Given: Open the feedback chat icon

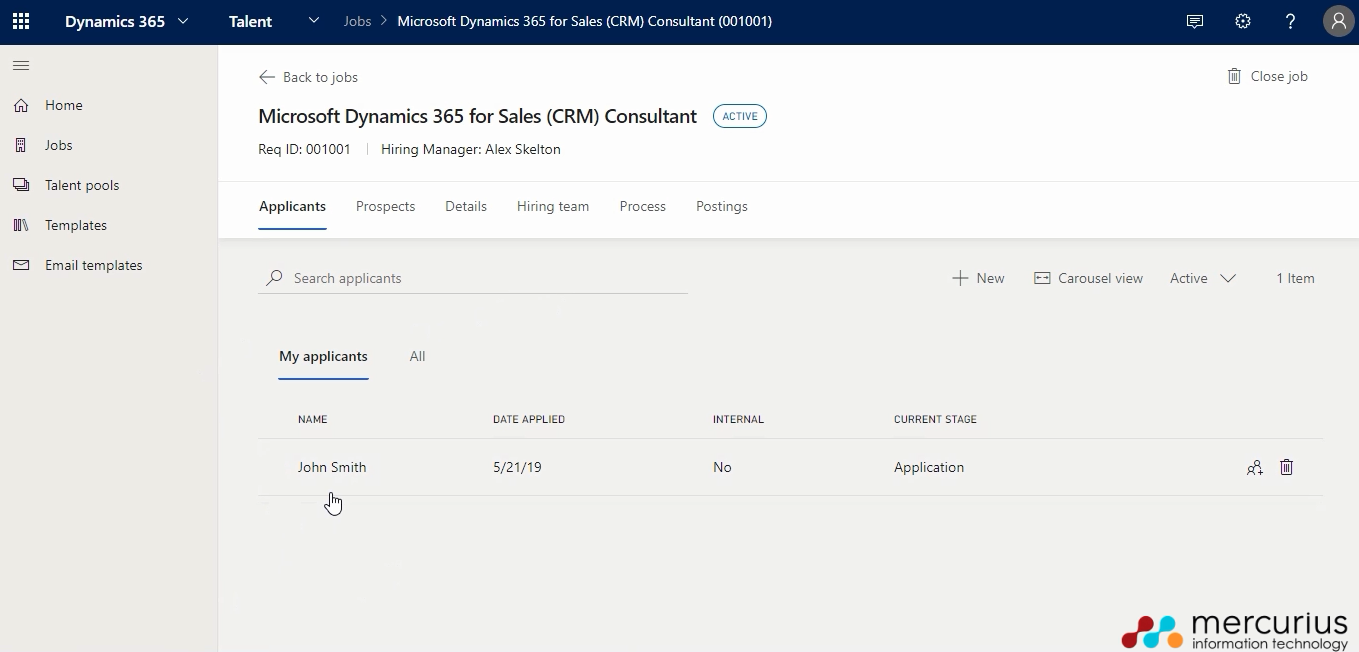Looking at the screenshot, I should coord(1195,21).
